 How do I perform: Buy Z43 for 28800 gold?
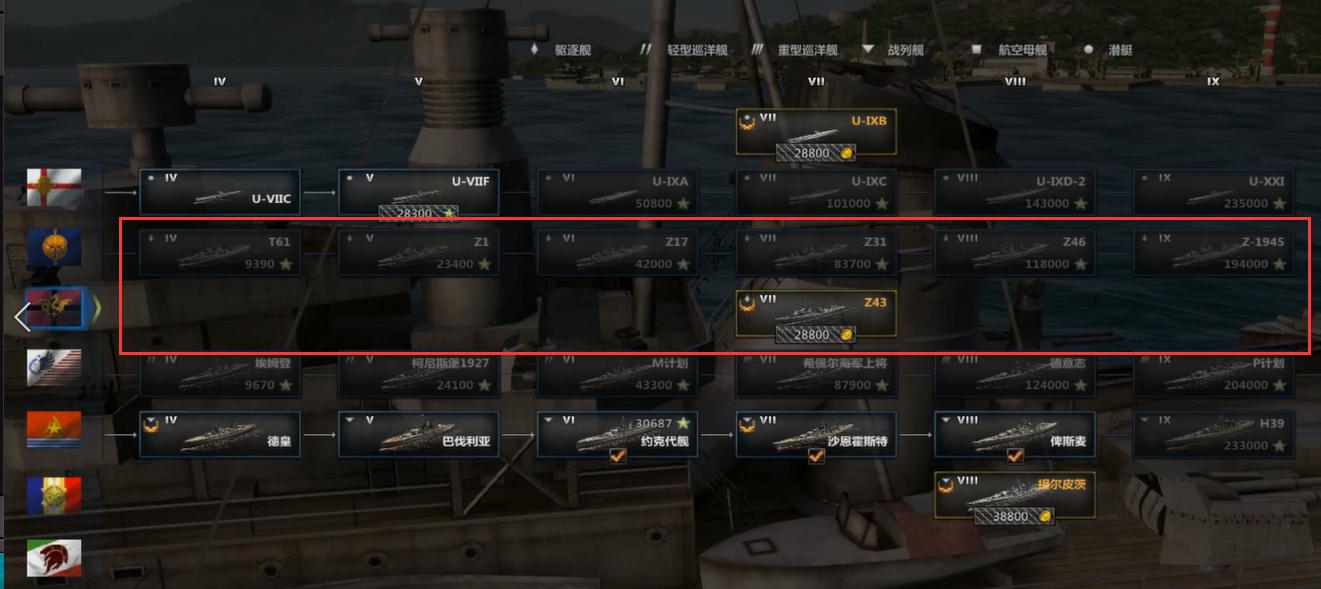pyautogui.click(x=816, y=334)
